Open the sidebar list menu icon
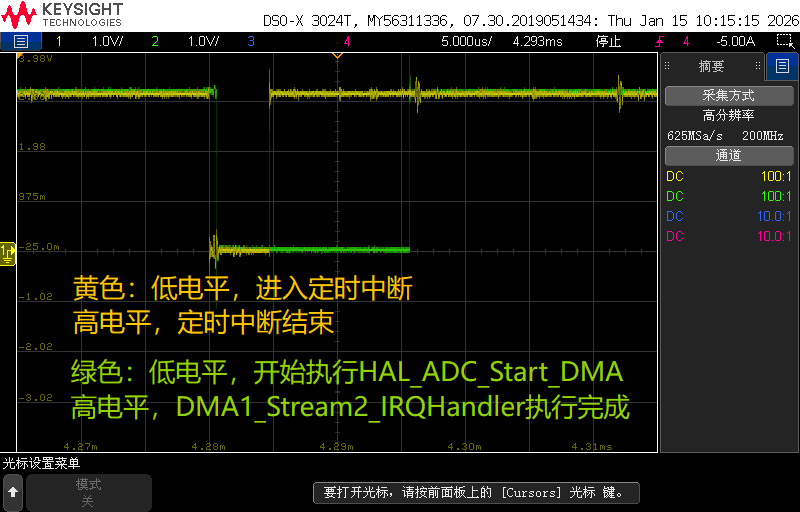This screenshot has width=800, height=512. coord(782,66)
